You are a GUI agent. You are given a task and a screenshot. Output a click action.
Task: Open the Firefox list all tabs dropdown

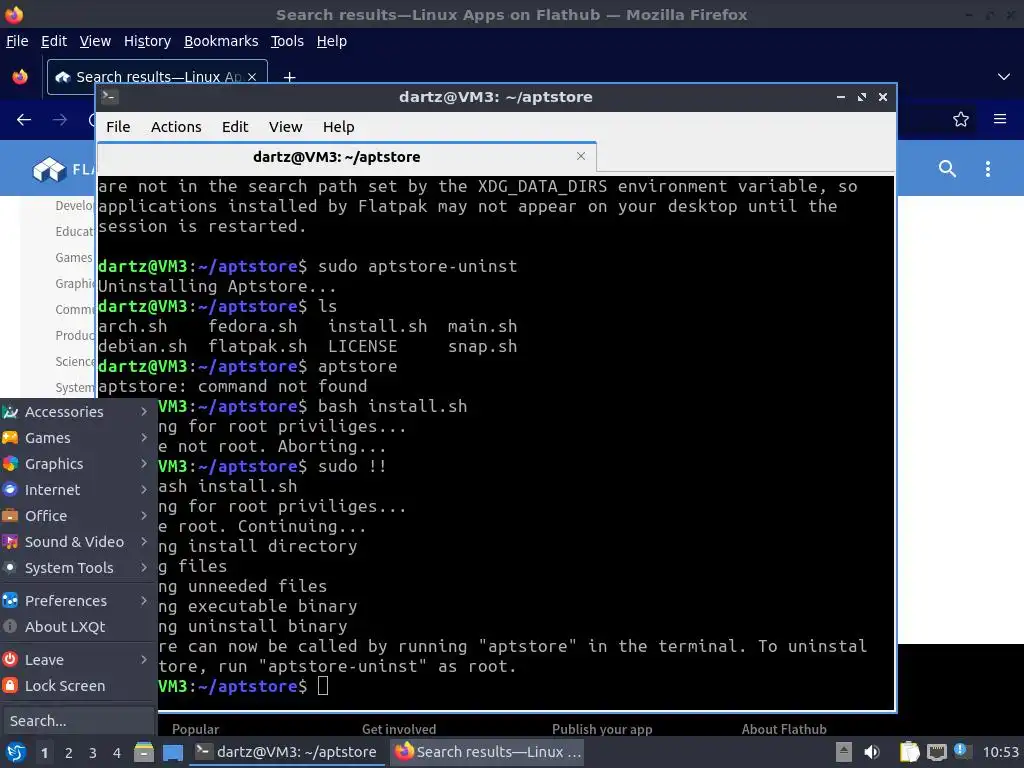click(1004, 77)
